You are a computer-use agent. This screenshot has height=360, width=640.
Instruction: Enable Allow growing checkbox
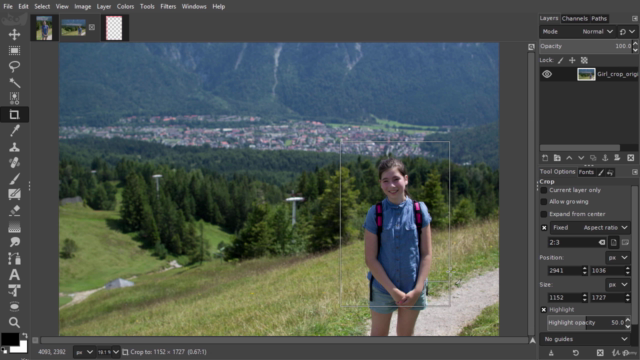point(544,202)
